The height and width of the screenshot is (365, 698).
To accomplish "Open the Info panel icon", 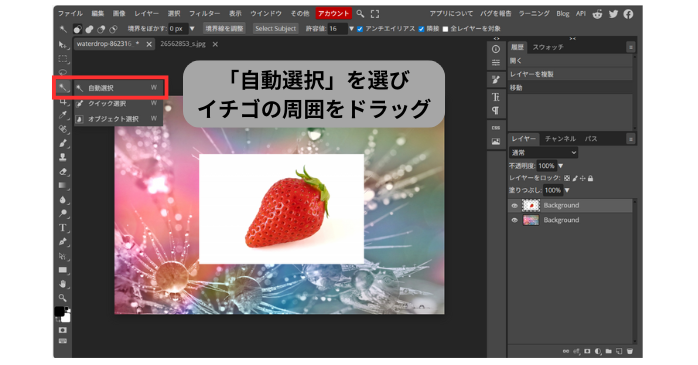I will pos(496,49).
